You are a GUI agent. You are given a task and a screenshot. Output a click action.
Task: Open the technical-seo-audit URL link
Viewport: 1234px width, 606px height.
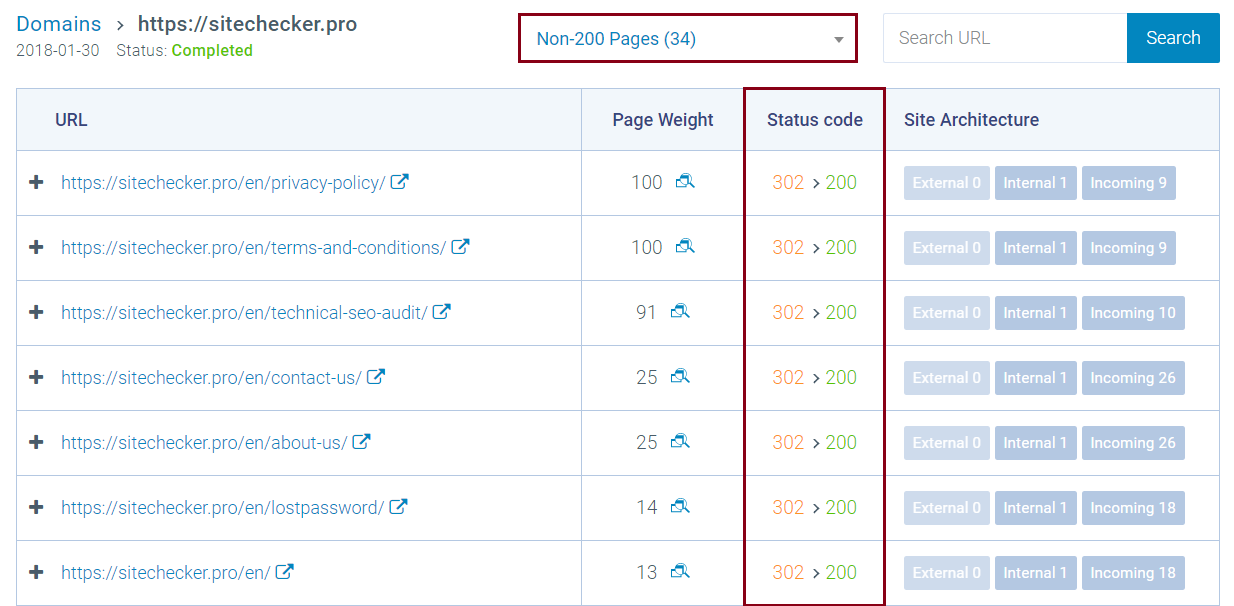pos(244,313)
